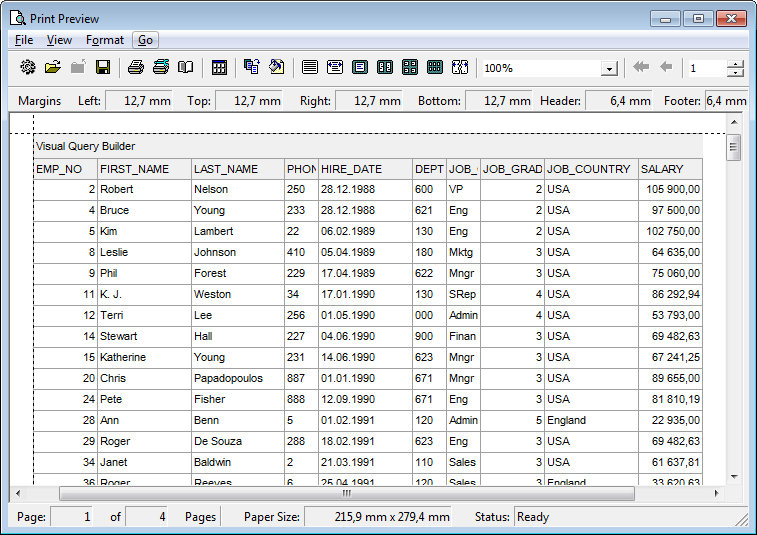This screenshot has height=535, width=757.
Task: Click the Left margin value field
Action: click(138, 101)
